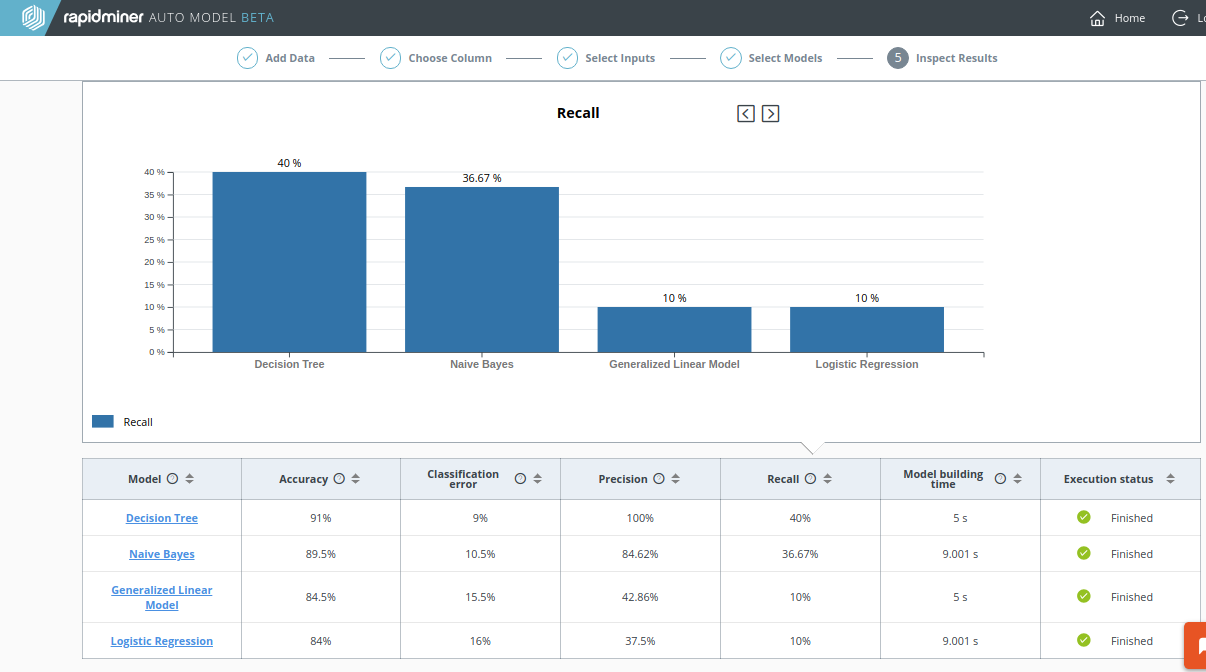Click the RapidMiner logo icon
1206x672 pixels.
tap(33, 17)
